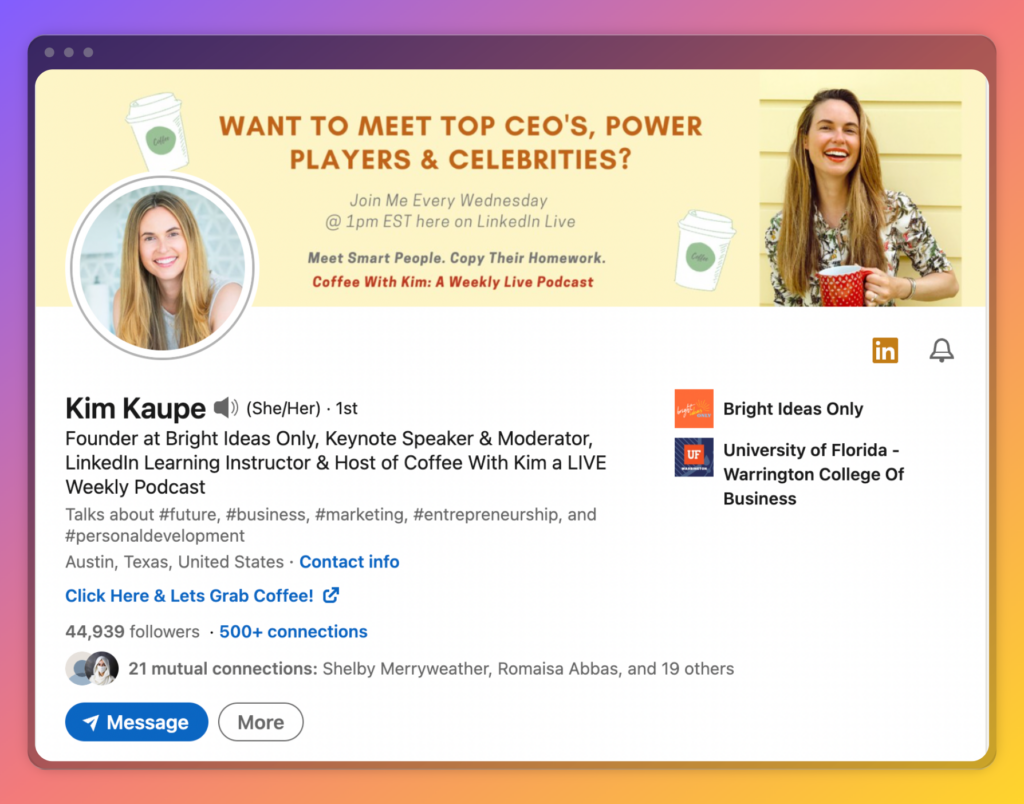Click the notification bell icon
Viewport: 1024px width, 804px height.
(941, 350)
